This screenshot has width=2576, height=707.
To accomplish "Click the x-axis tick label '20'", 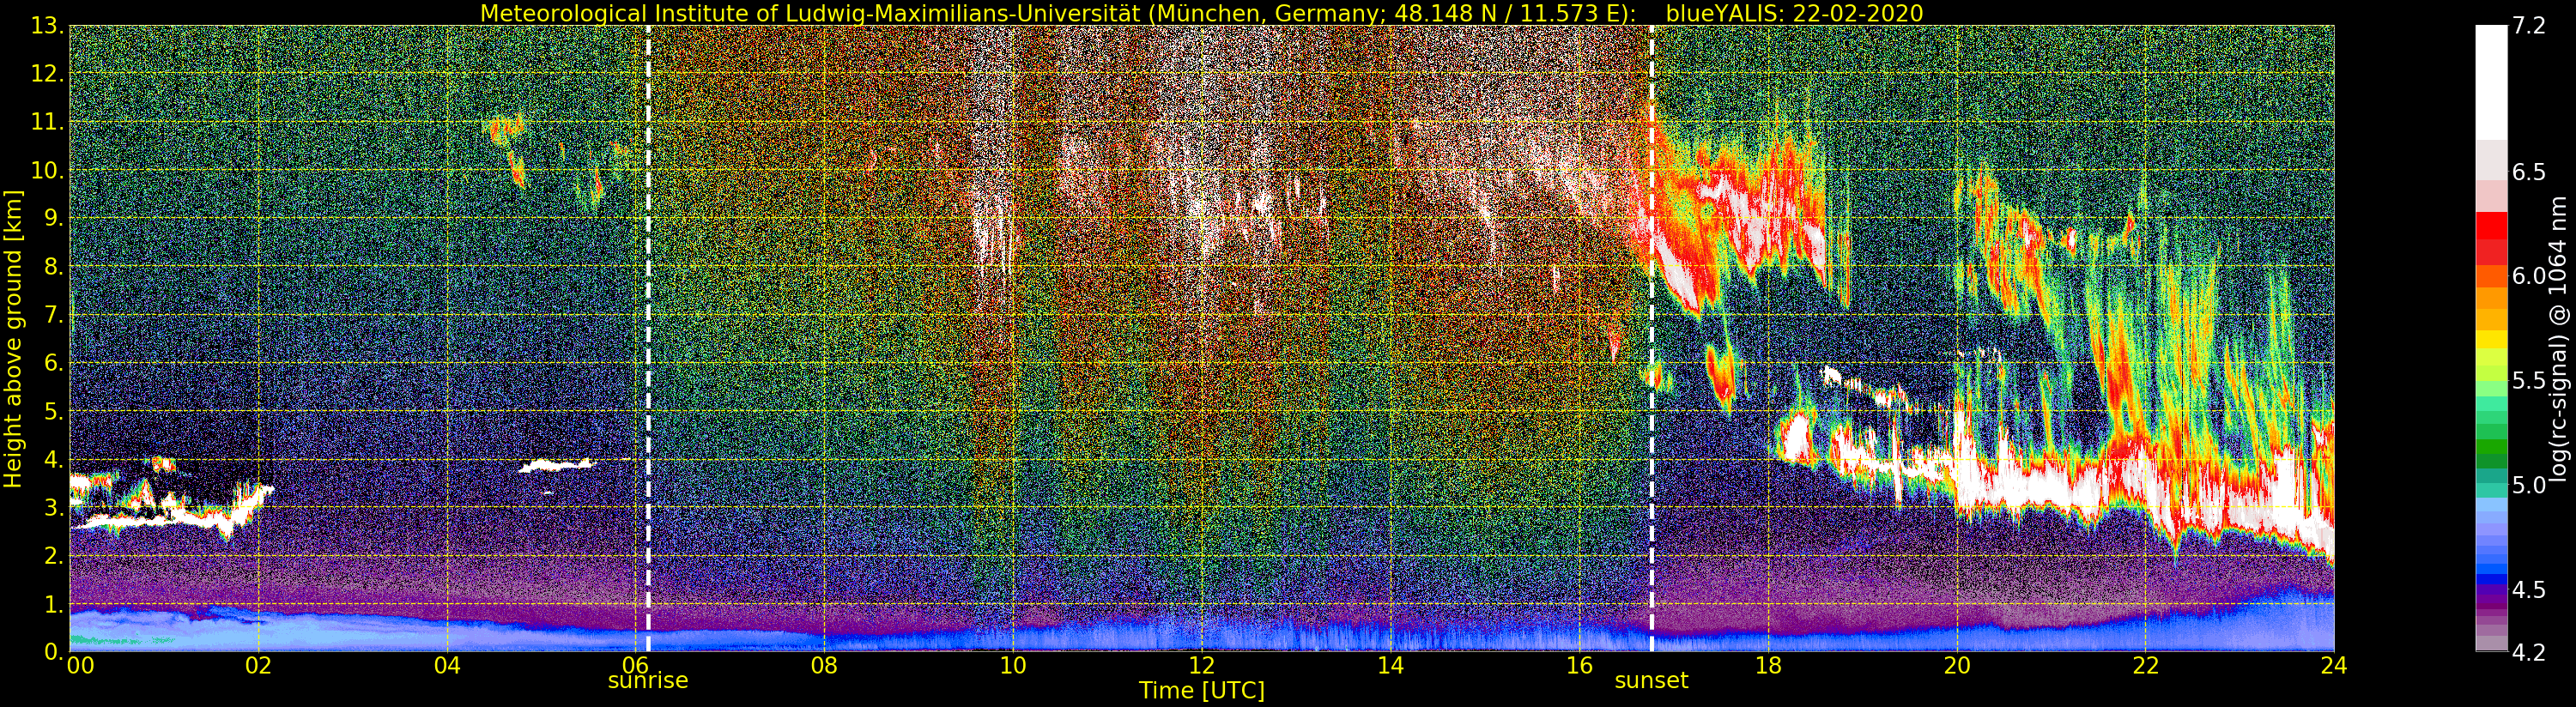I will [1957, 666].
